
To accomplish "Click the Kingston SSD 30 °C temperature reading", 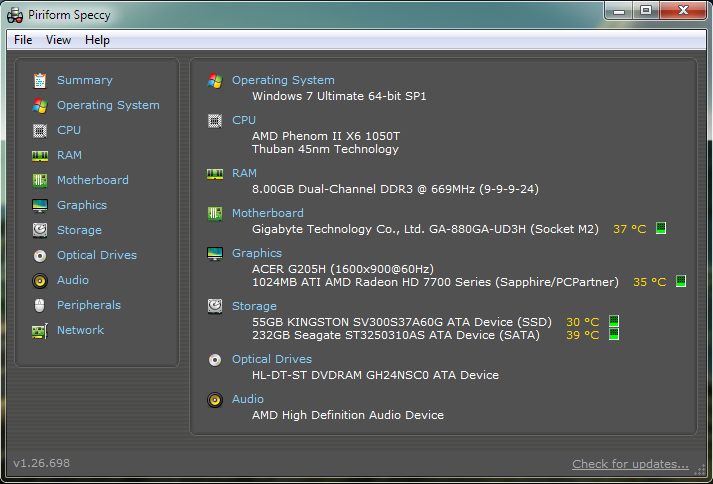I will click(x=582, y=322).
